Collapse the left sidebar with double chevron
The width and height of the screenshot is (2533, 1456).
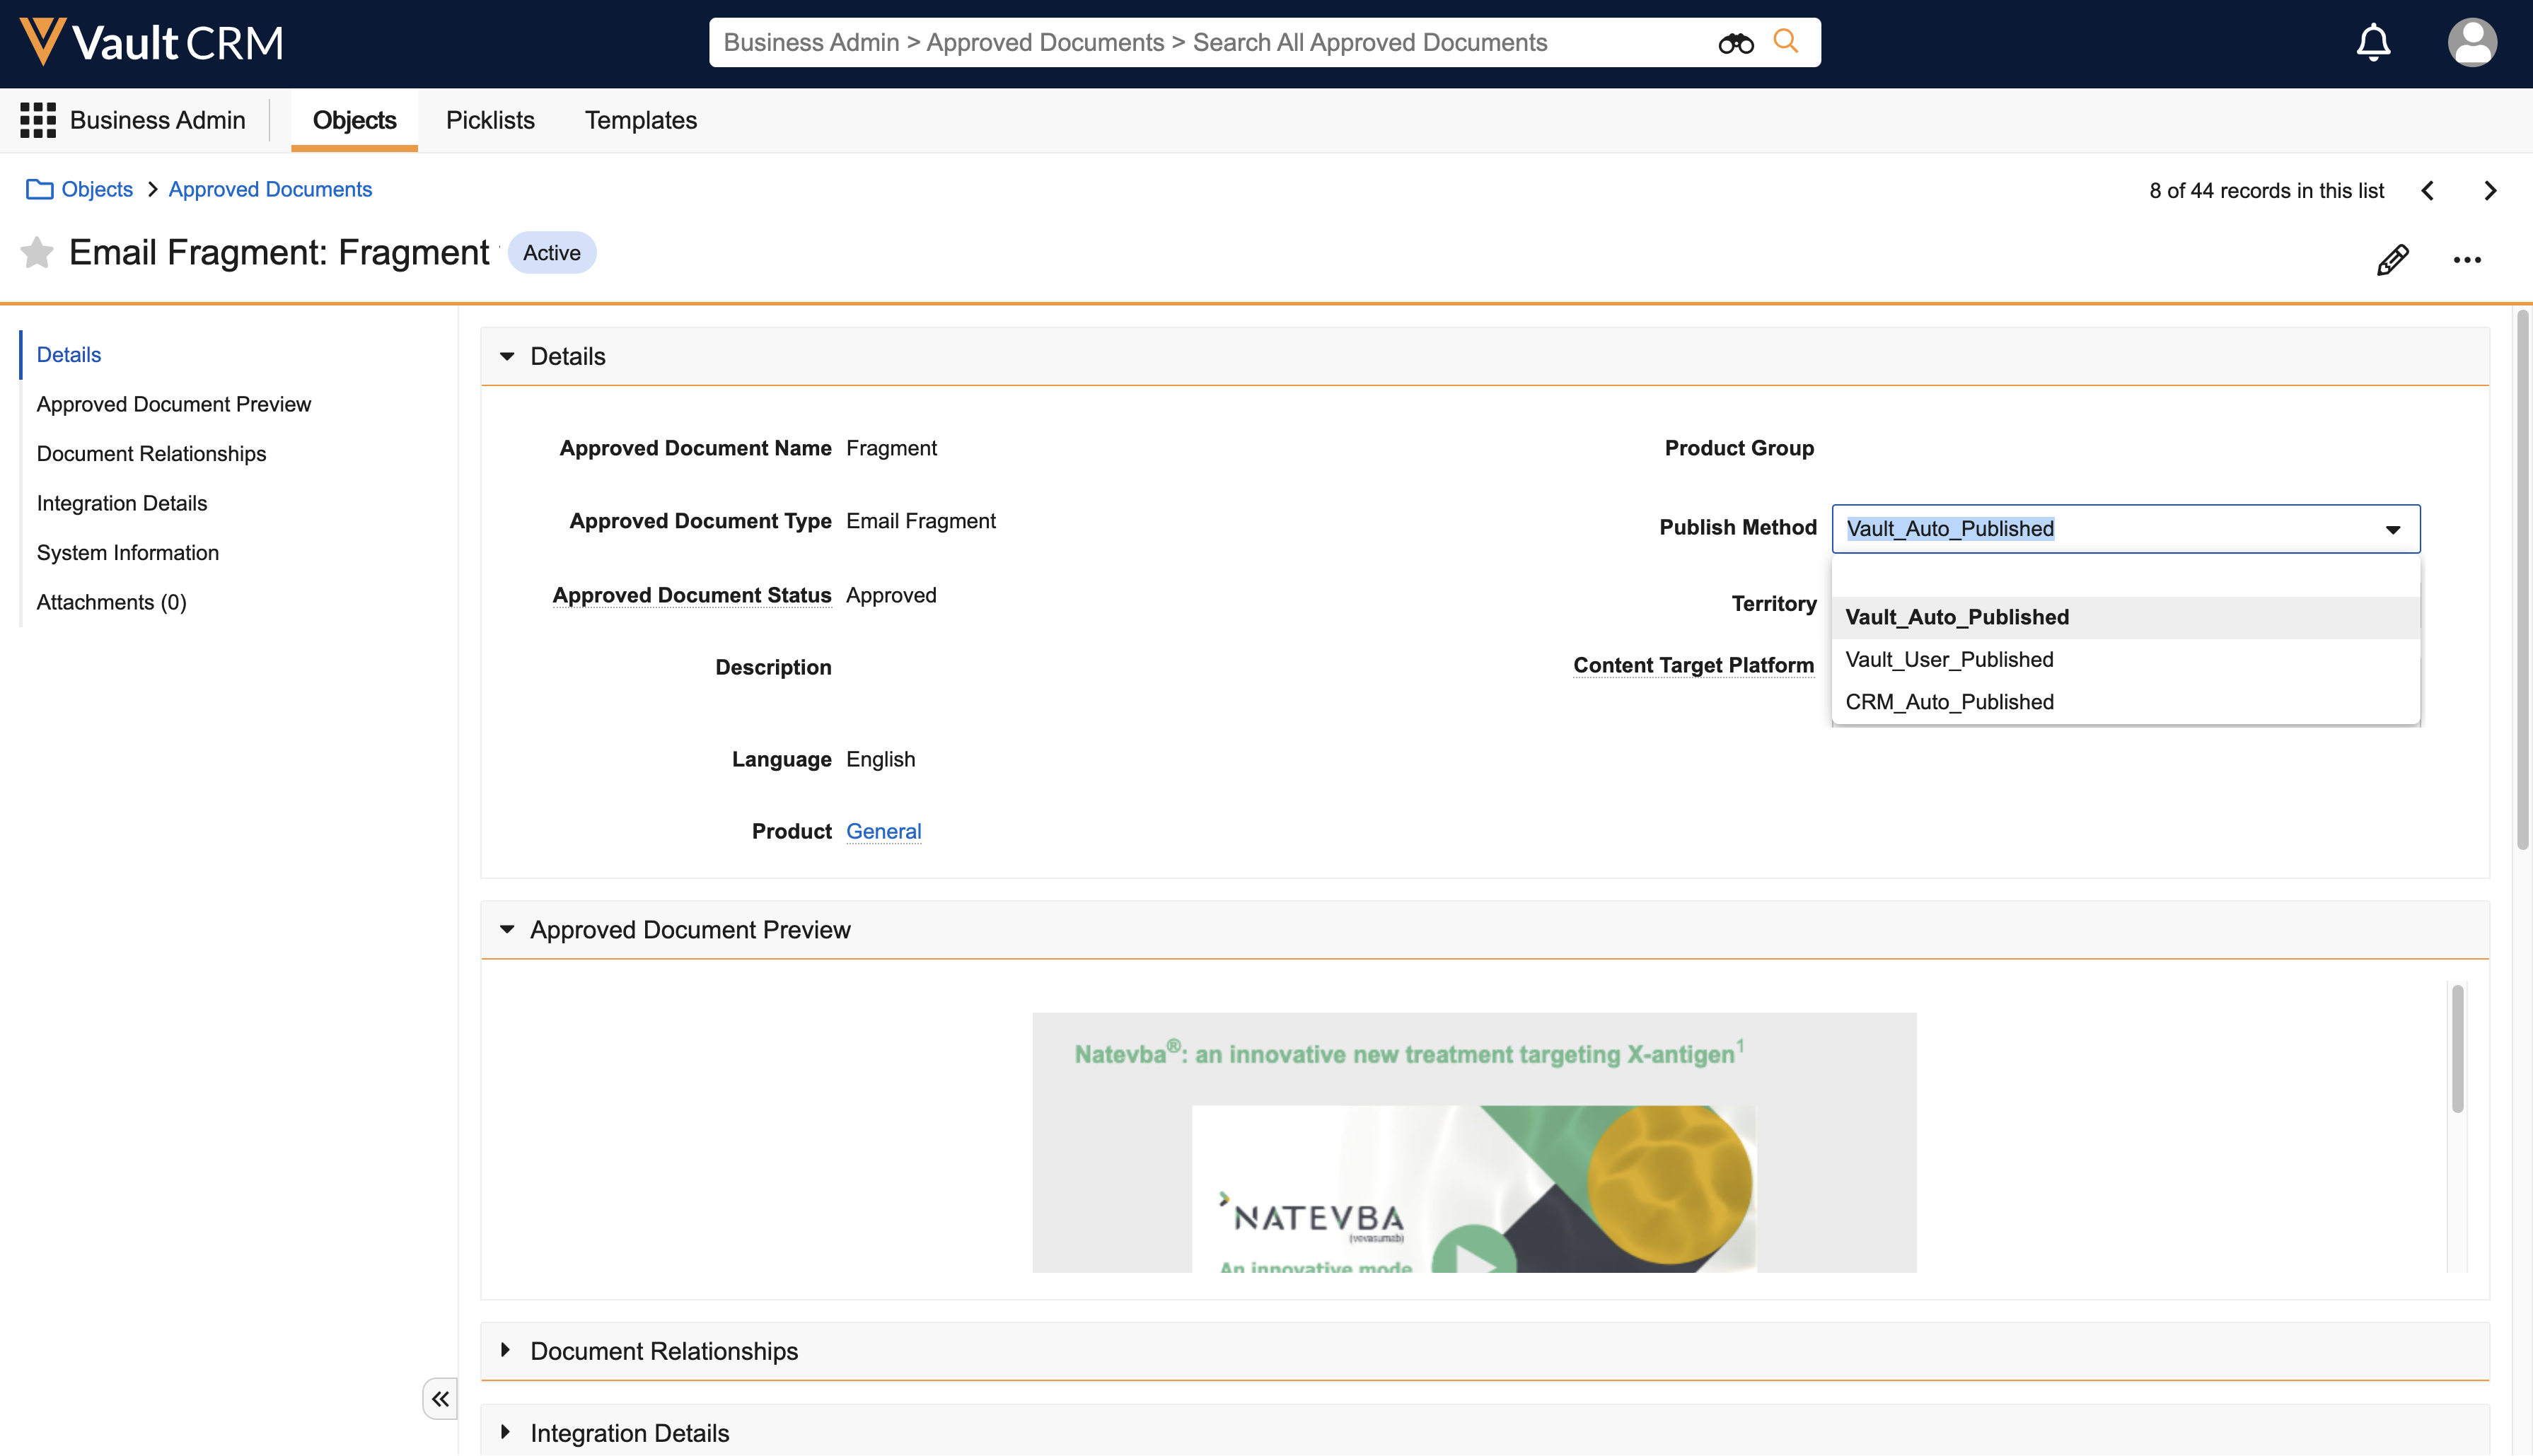(440, 1398)
